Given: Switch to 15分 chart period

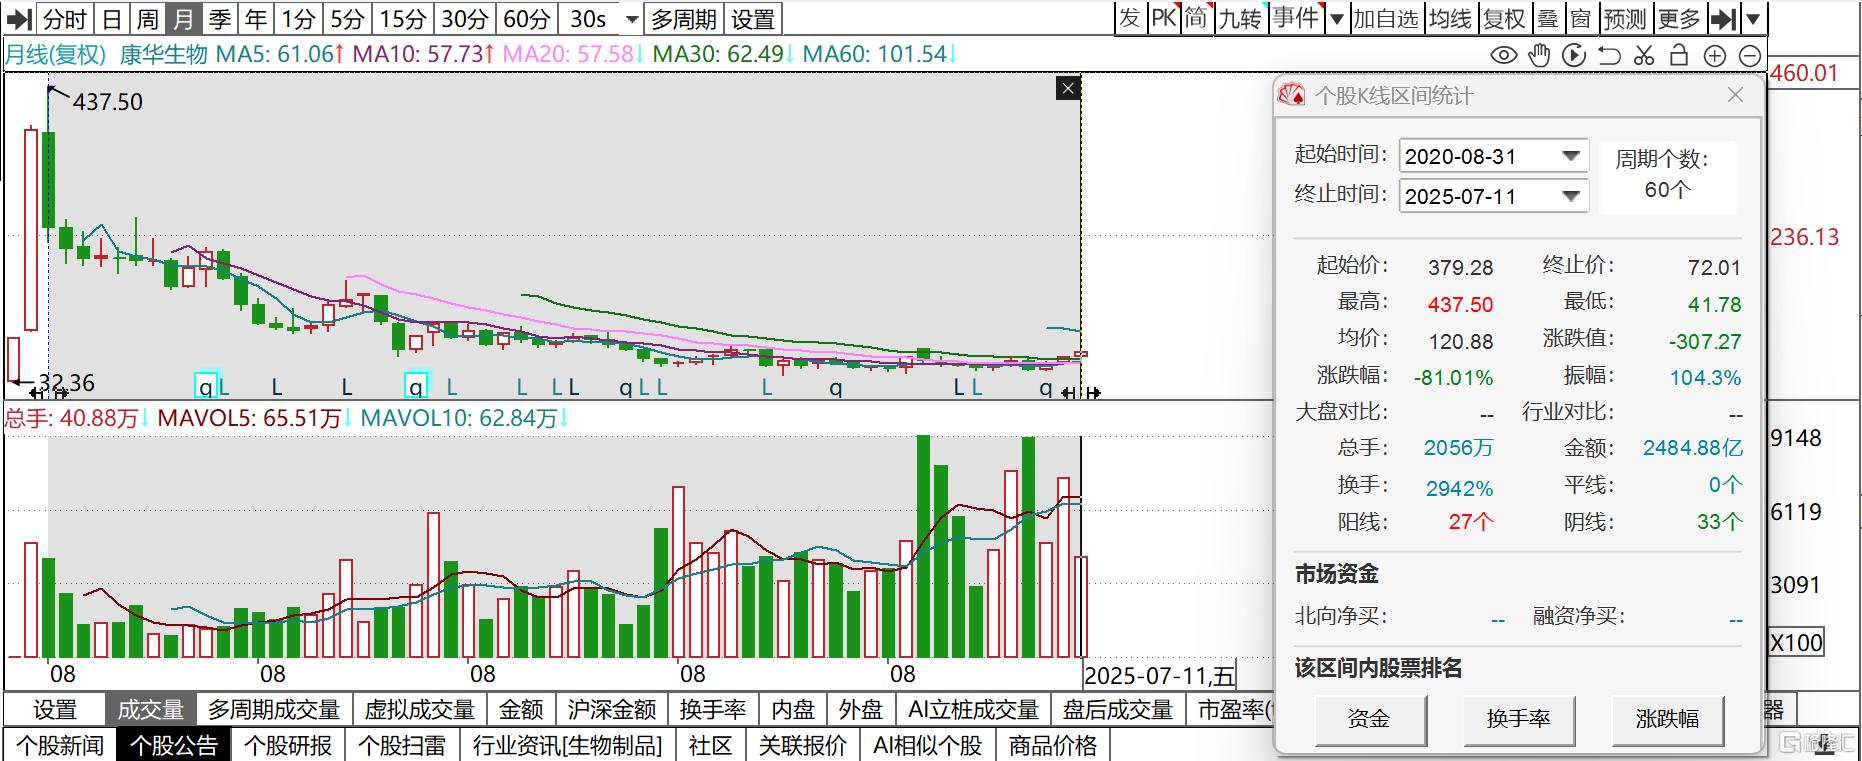Looking at the screenshot, I should (403, 19).
